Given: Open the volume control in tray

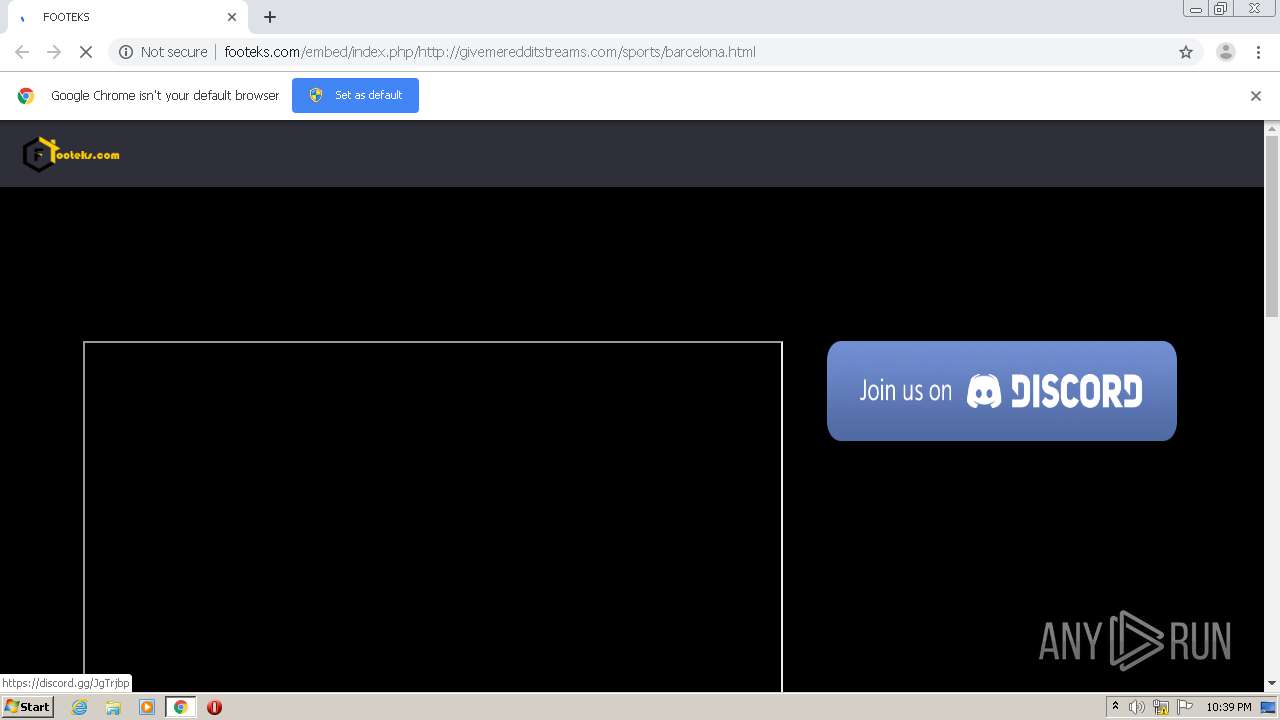Looking at the screenshot, I should click(x=1137, y=707).
